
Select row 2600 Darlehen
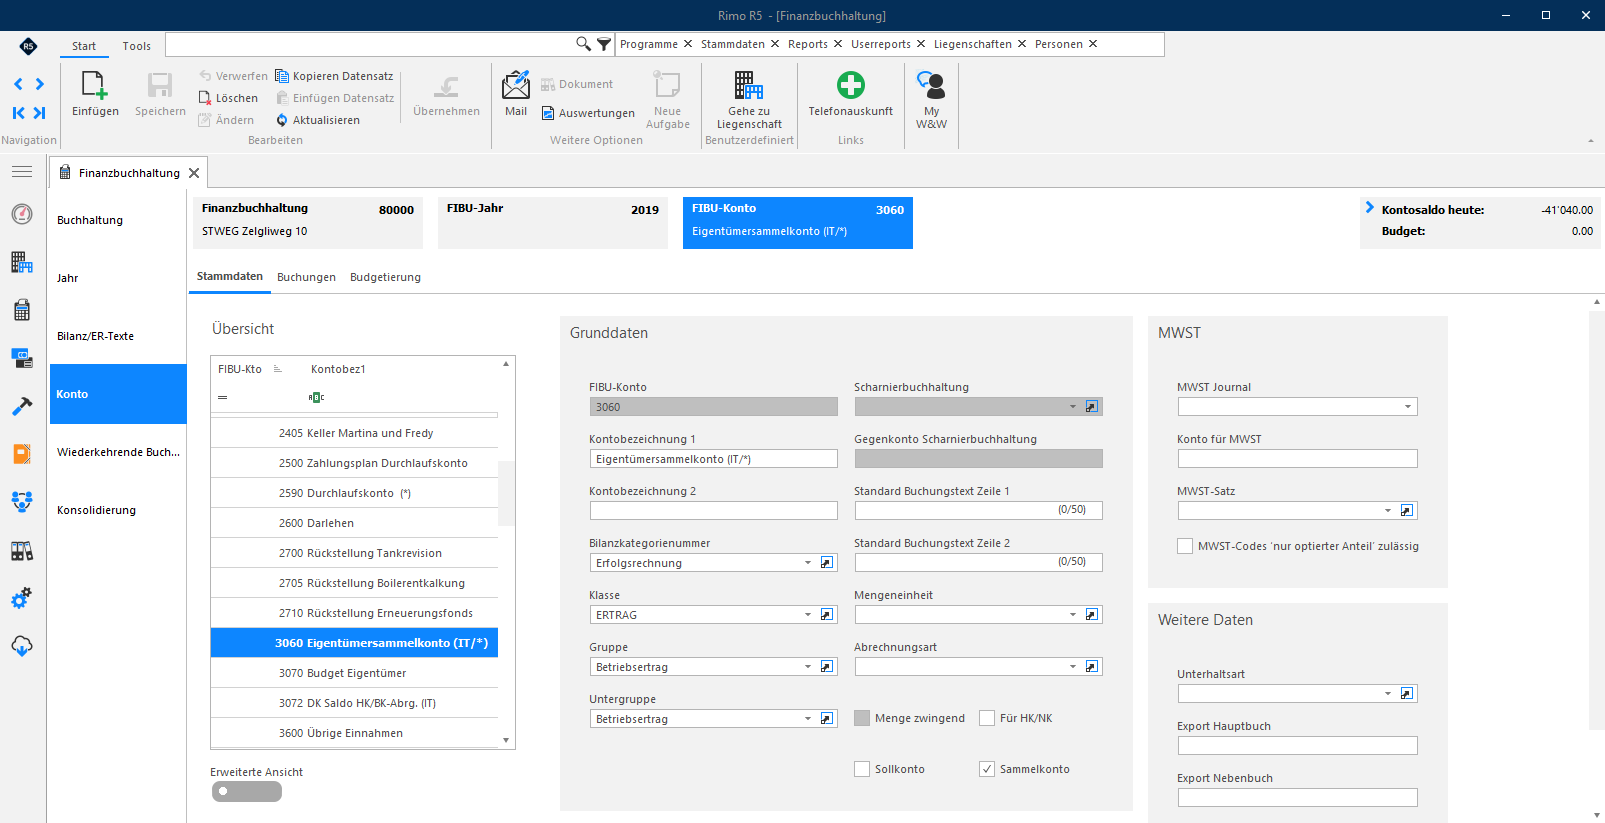354,523
